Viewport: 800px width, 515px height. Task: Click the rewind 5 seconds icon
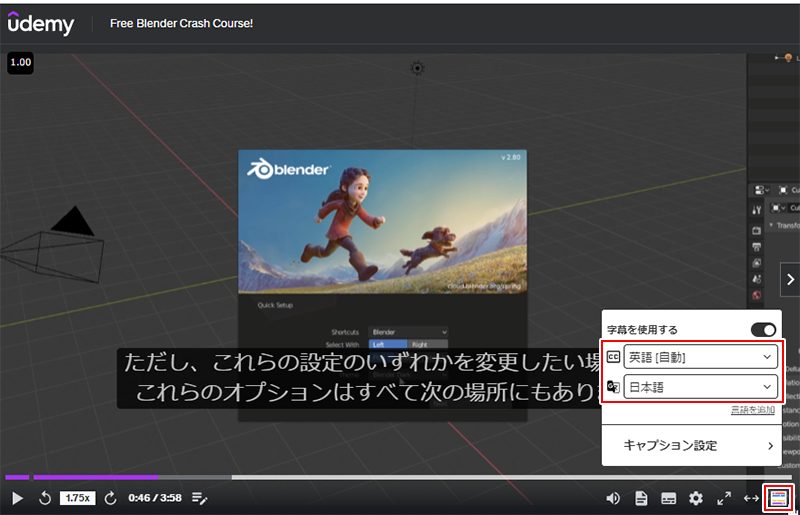click(x=44, y=498)
